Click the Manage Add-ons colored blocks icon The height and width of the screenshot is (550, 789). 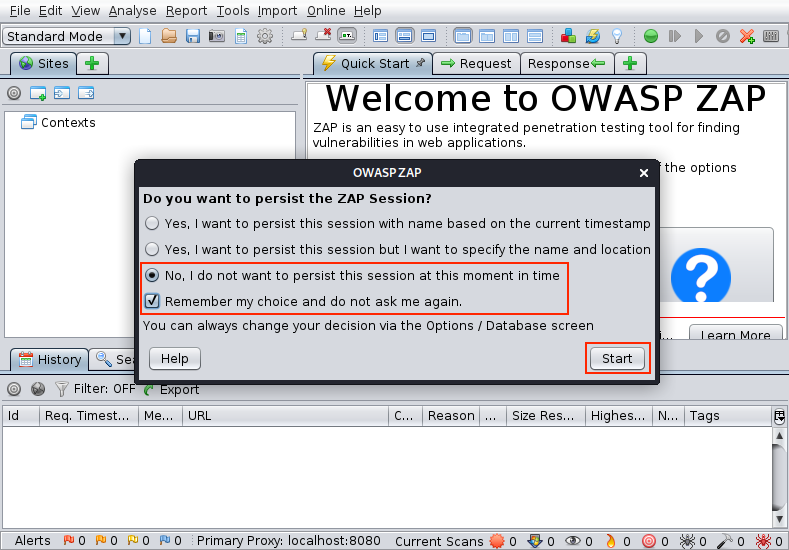pos(568,36)
